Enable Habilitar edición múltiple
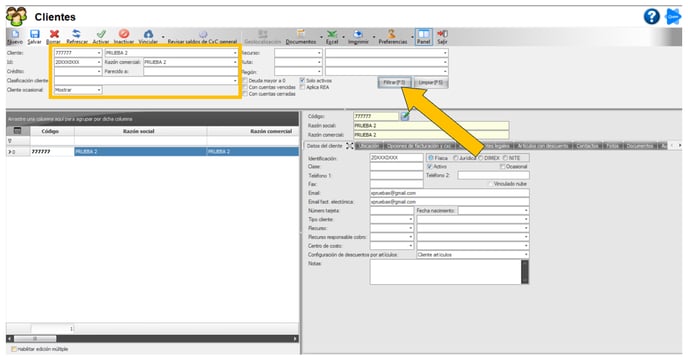This screenshot has width=688, height=360. pos(14,349)
